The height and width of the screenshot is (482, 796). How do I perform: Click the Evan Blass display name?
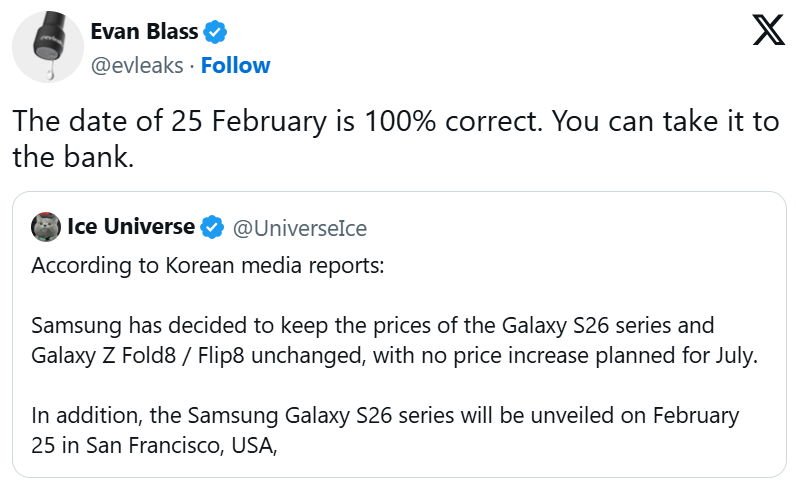(144, 31)
